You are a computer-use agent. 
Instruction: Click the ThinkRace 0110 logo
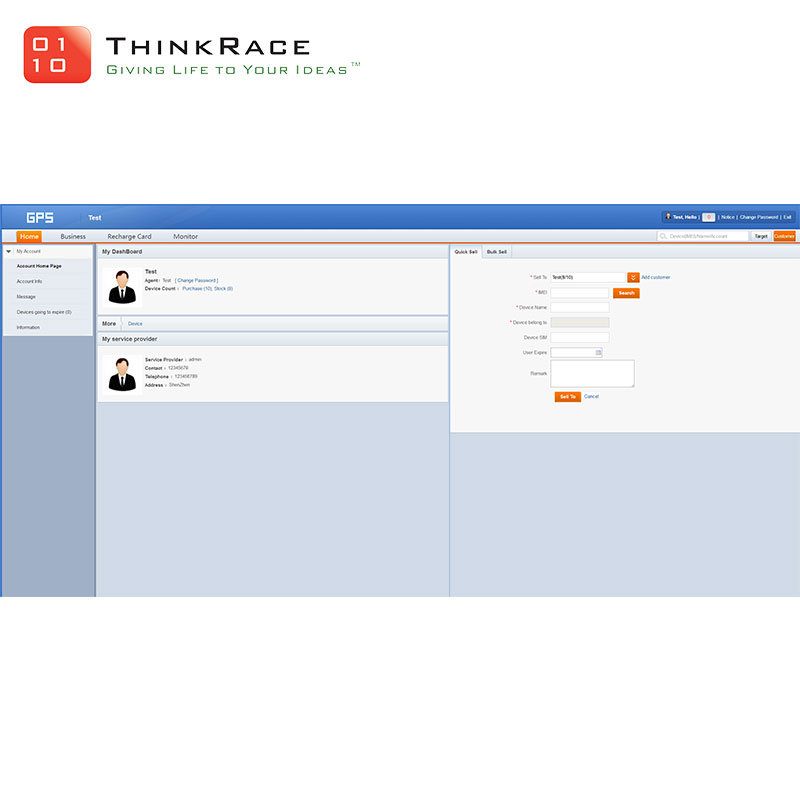[57, 55]
